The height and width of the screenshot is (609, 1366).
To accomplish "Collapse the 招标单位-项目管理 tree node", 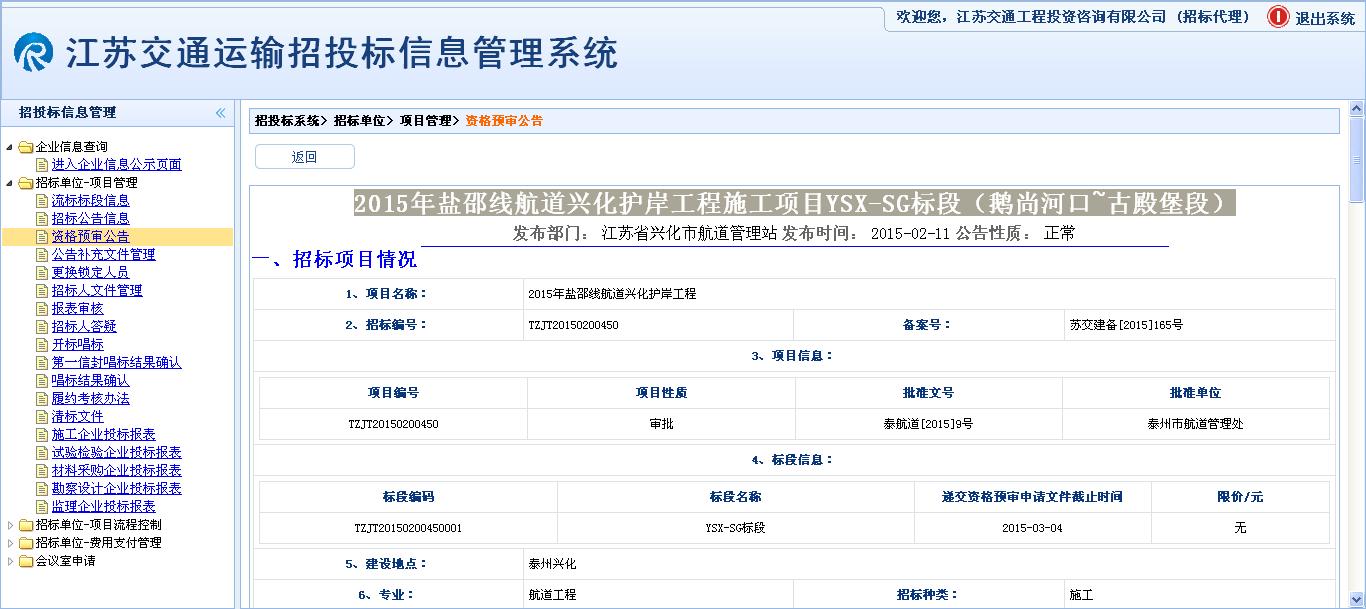I will 10,183.
